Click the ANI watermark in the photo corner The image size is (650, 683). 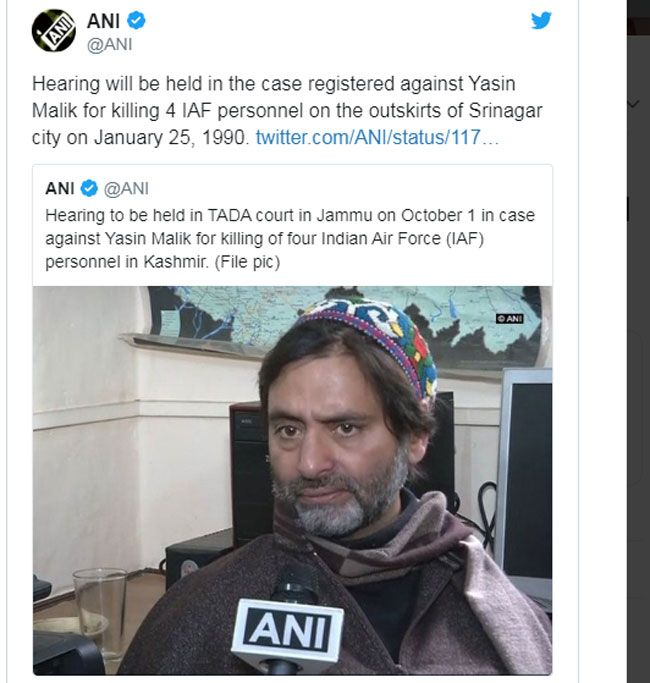pos(509,318)
